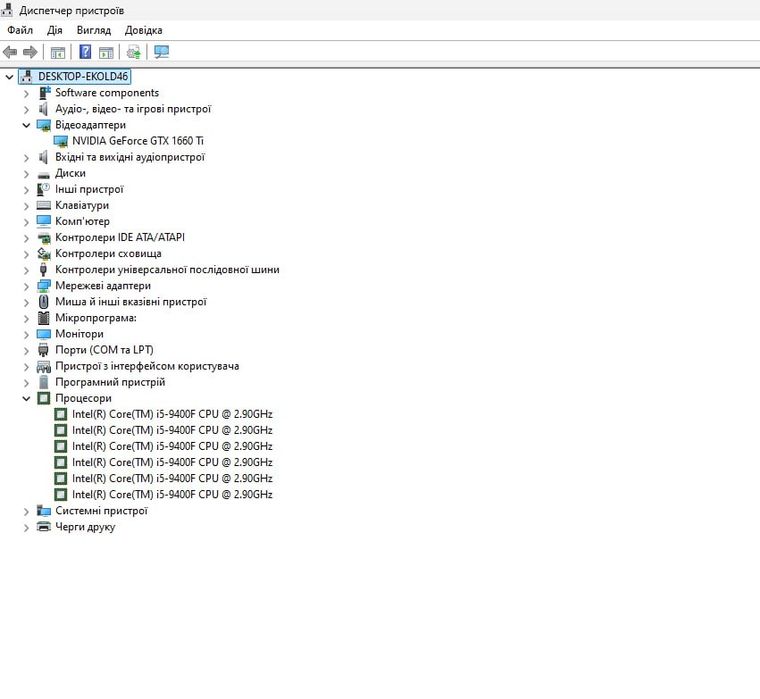The height and width of the screenshot is (699, 760).
Task: Select the Вхідні та вихідні аудіопристрої label
Action: [x=130, y=157]
